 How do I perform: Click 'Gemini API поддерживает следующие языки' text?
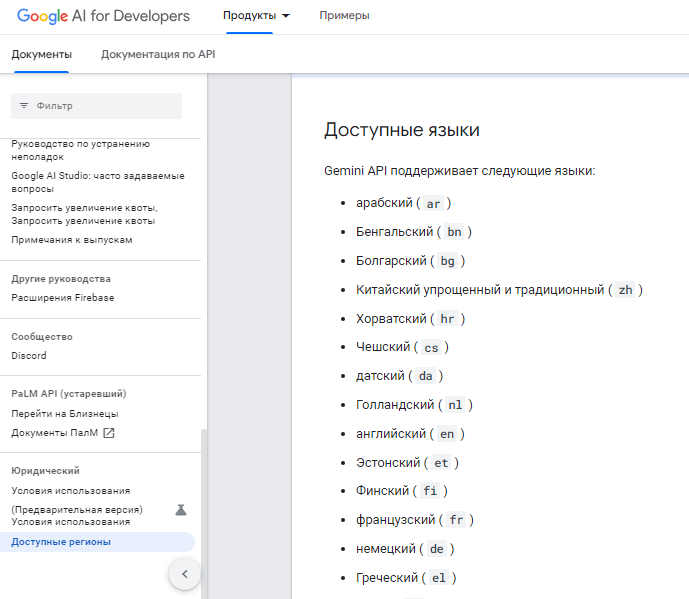[460, 171]
